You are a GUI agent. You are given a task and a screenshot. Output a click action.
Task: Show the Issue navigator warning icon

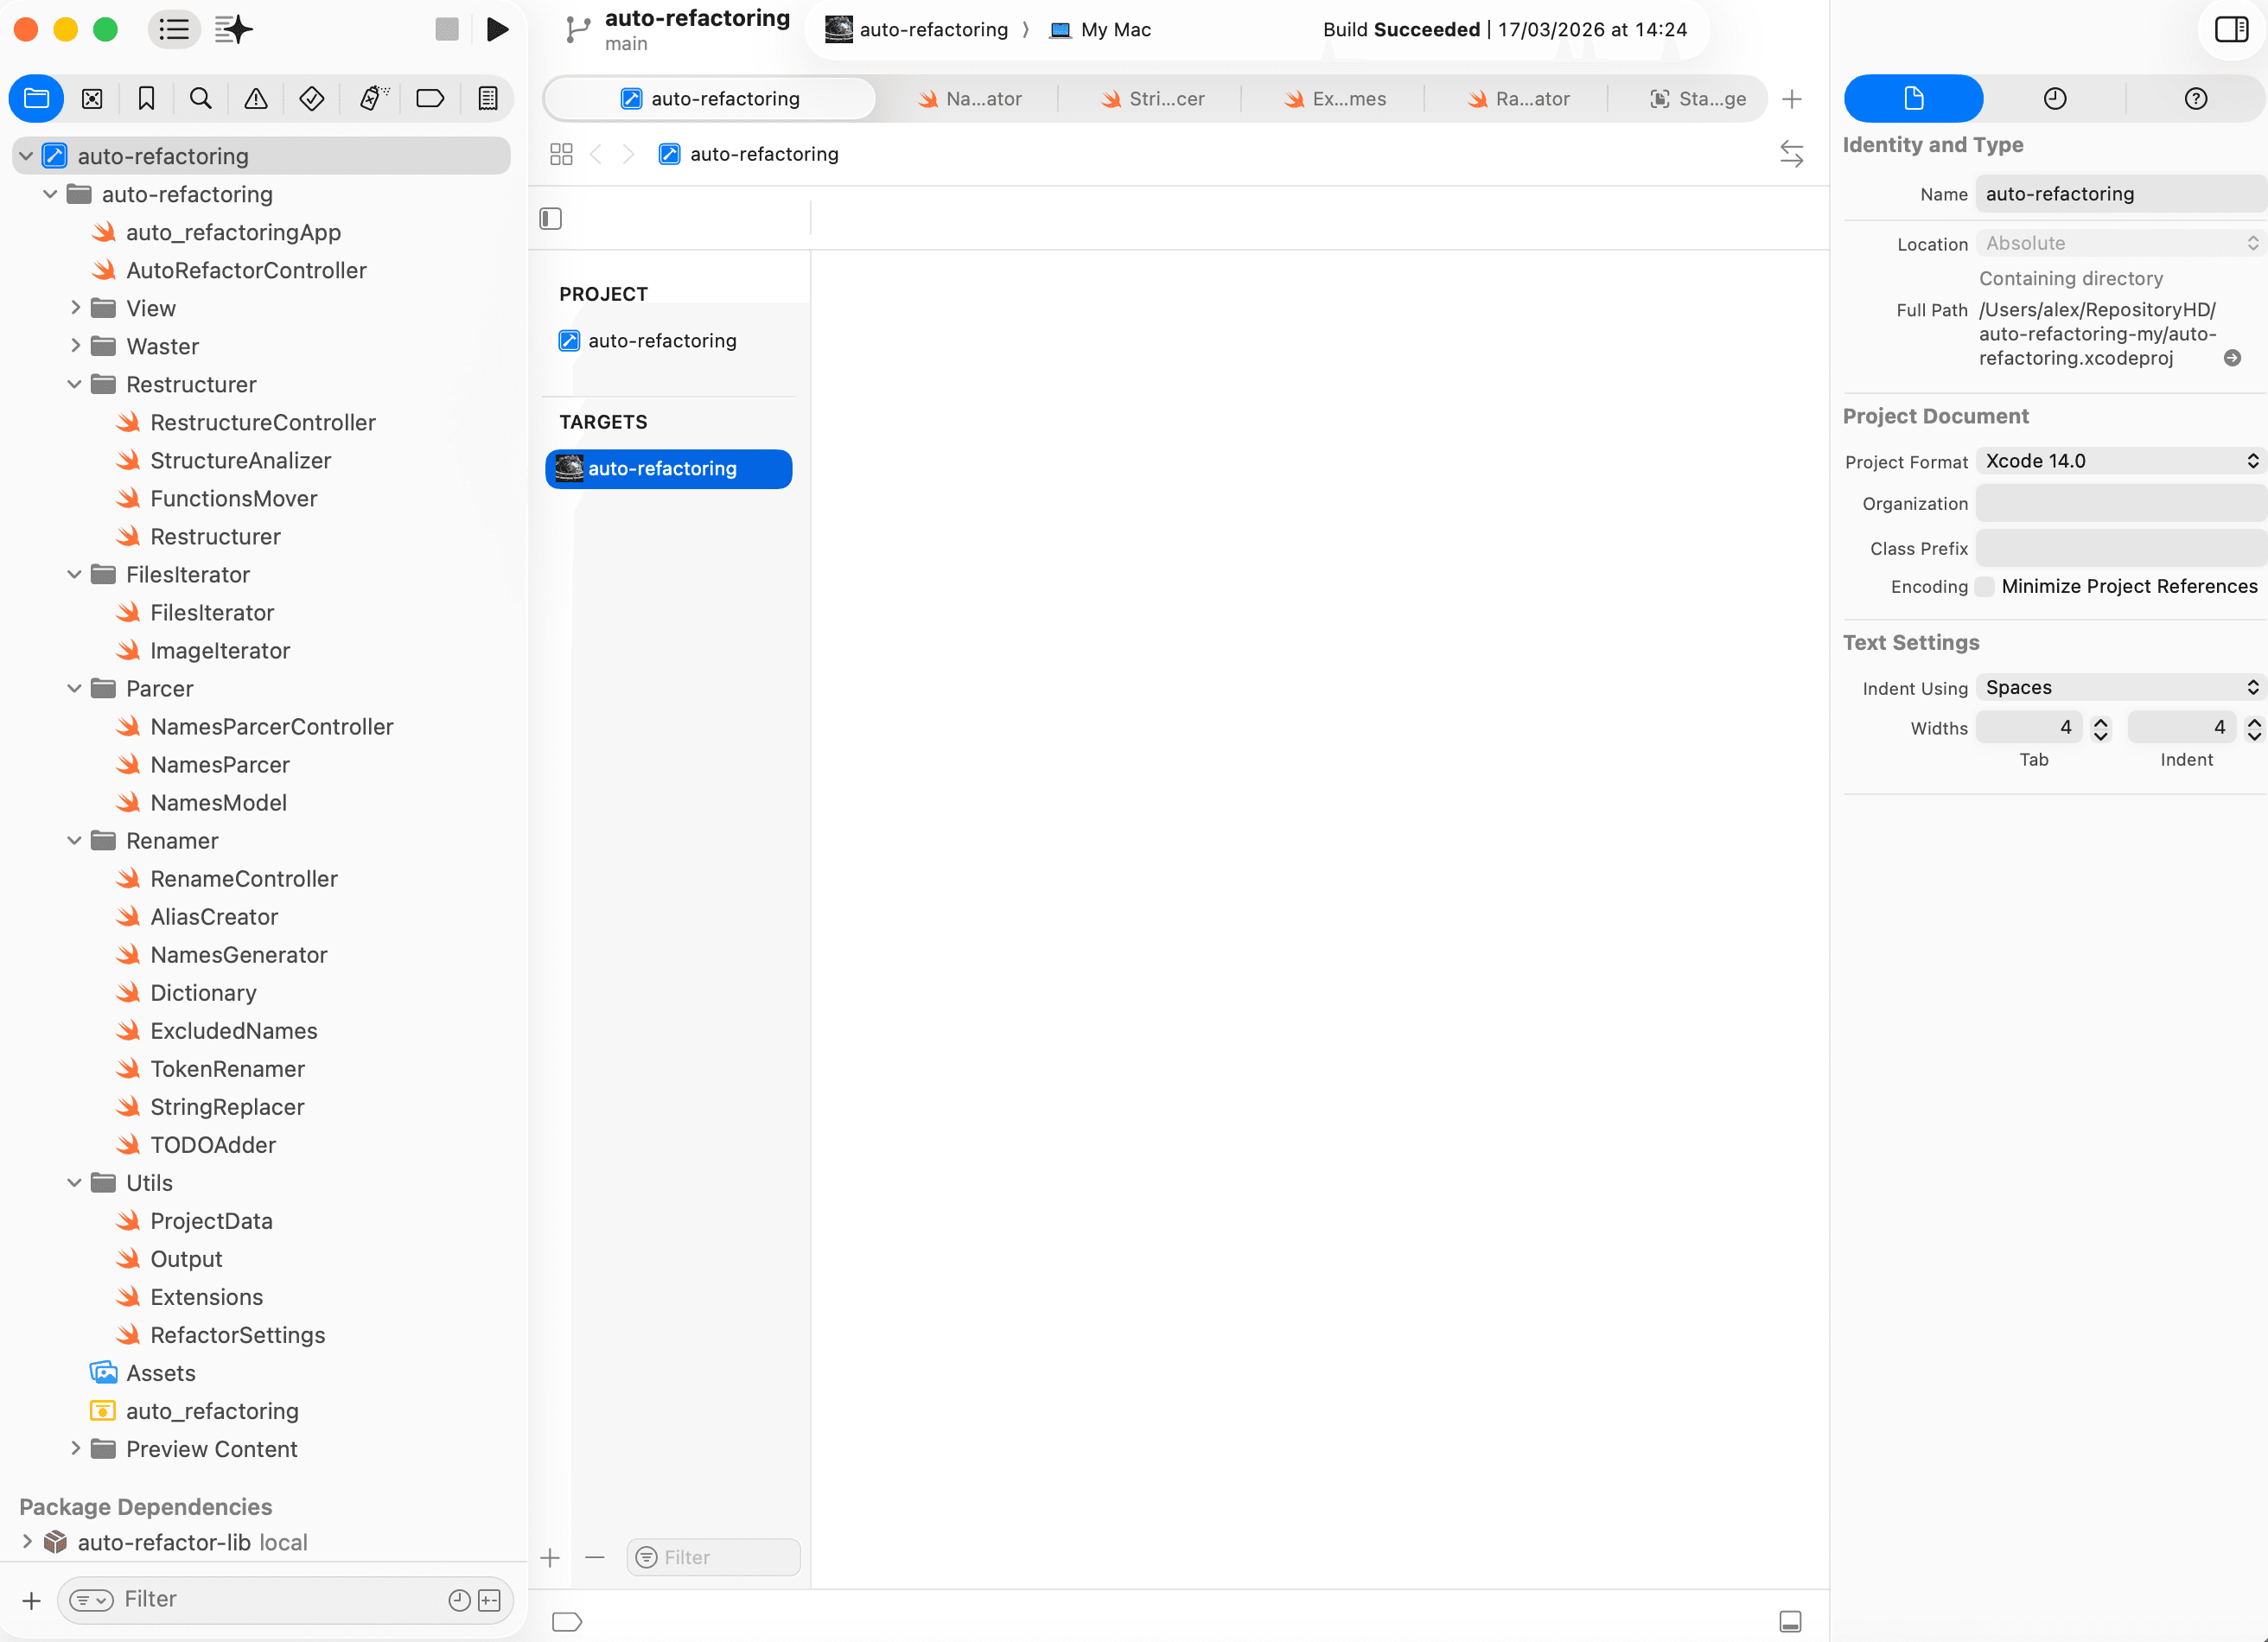point(257,98)
